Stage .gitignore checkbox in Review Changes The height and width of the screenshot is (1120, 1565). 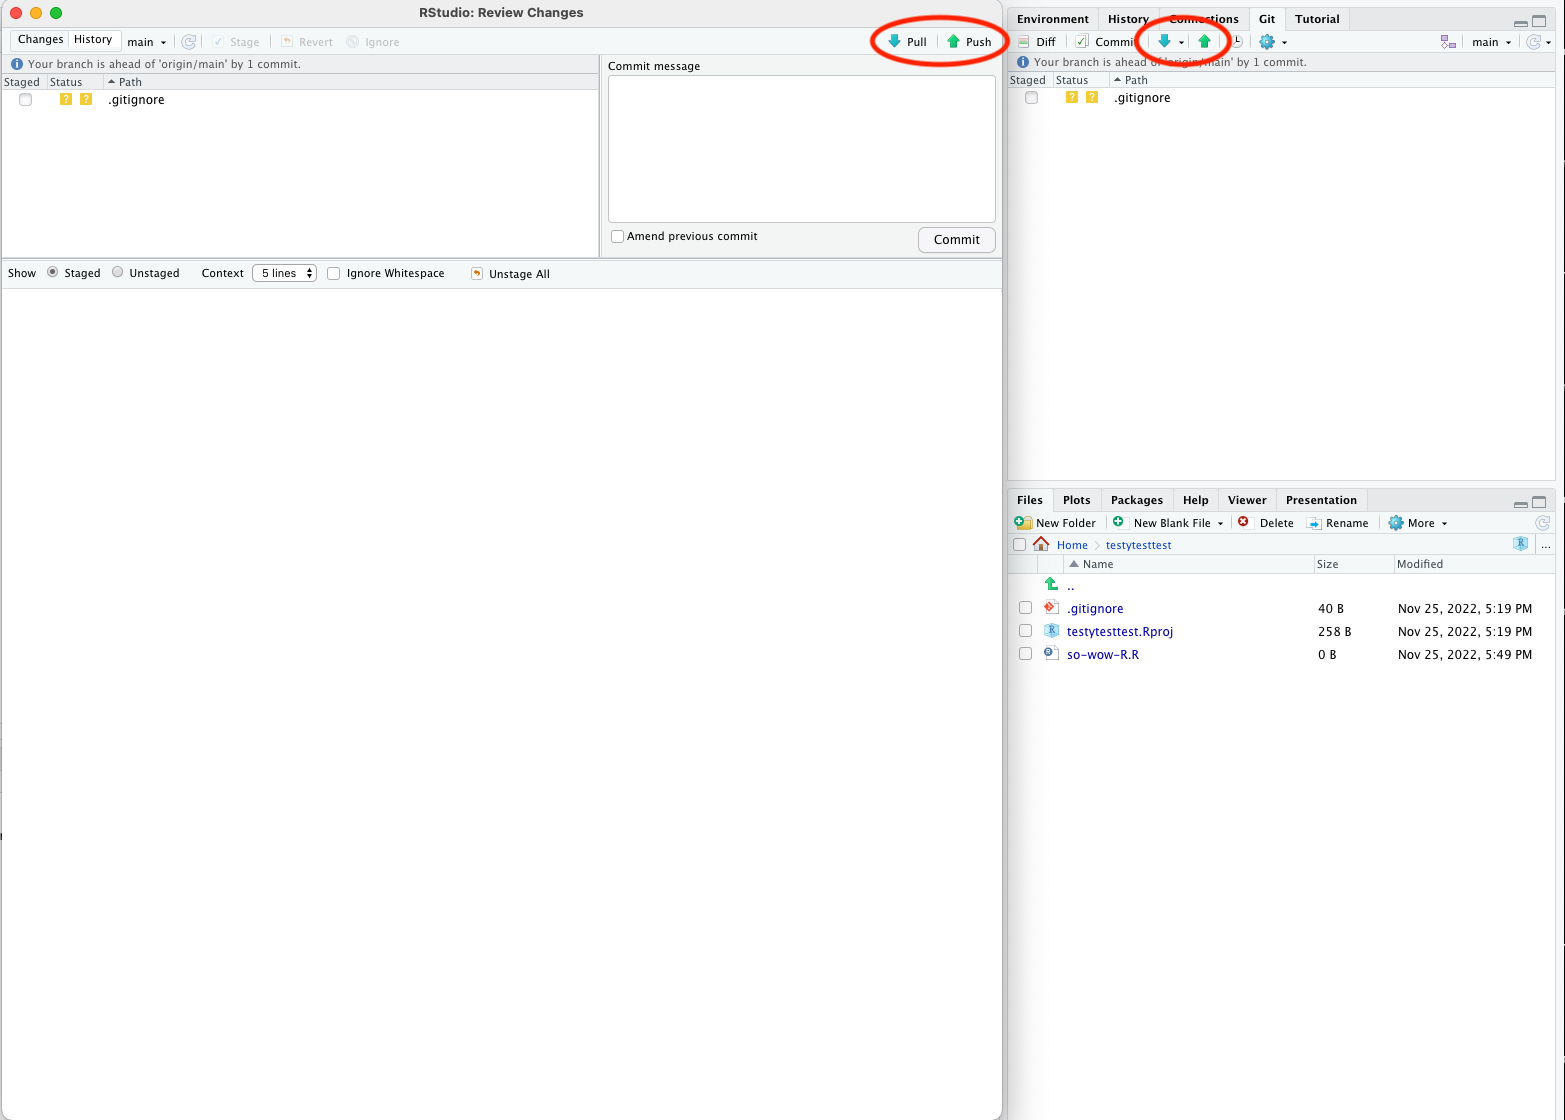[x=26, y=100]
